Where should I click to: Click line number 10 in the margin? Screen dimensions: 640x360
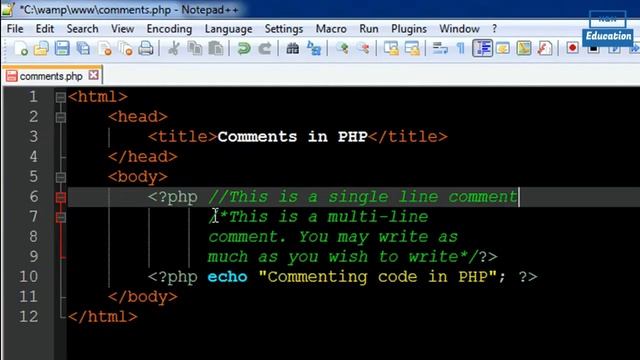pos(29,277)
